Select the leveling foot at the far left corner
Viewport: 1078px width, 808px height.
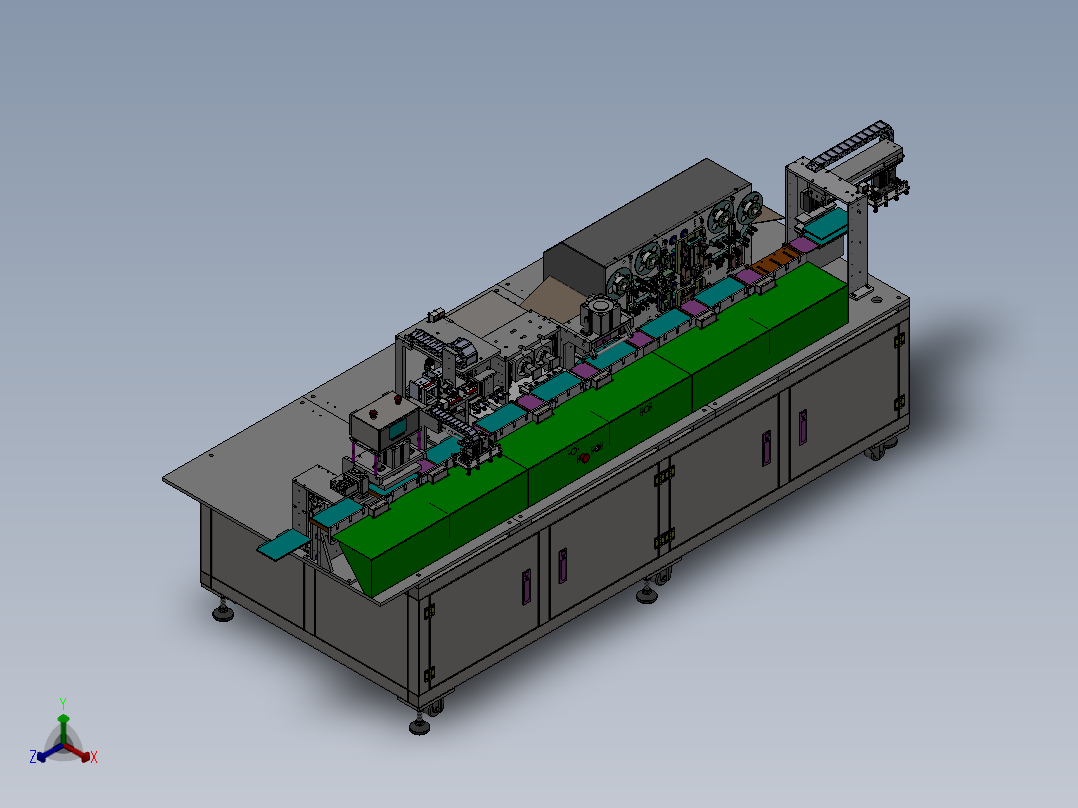coord(222,610)
